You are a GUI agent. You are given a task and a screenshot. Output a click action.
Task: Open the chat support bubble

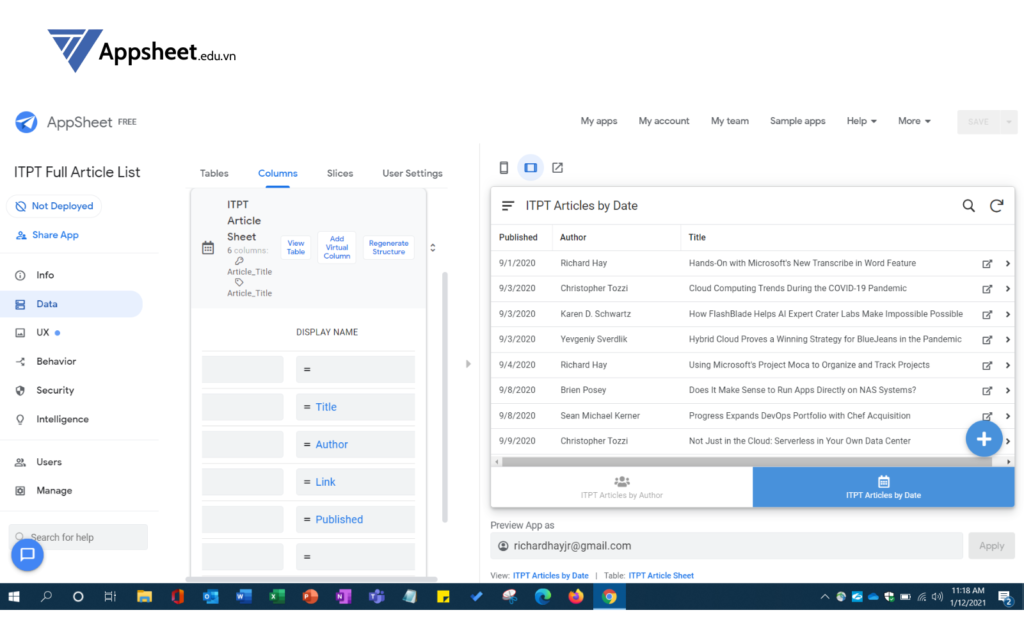[x=27, y=554]
